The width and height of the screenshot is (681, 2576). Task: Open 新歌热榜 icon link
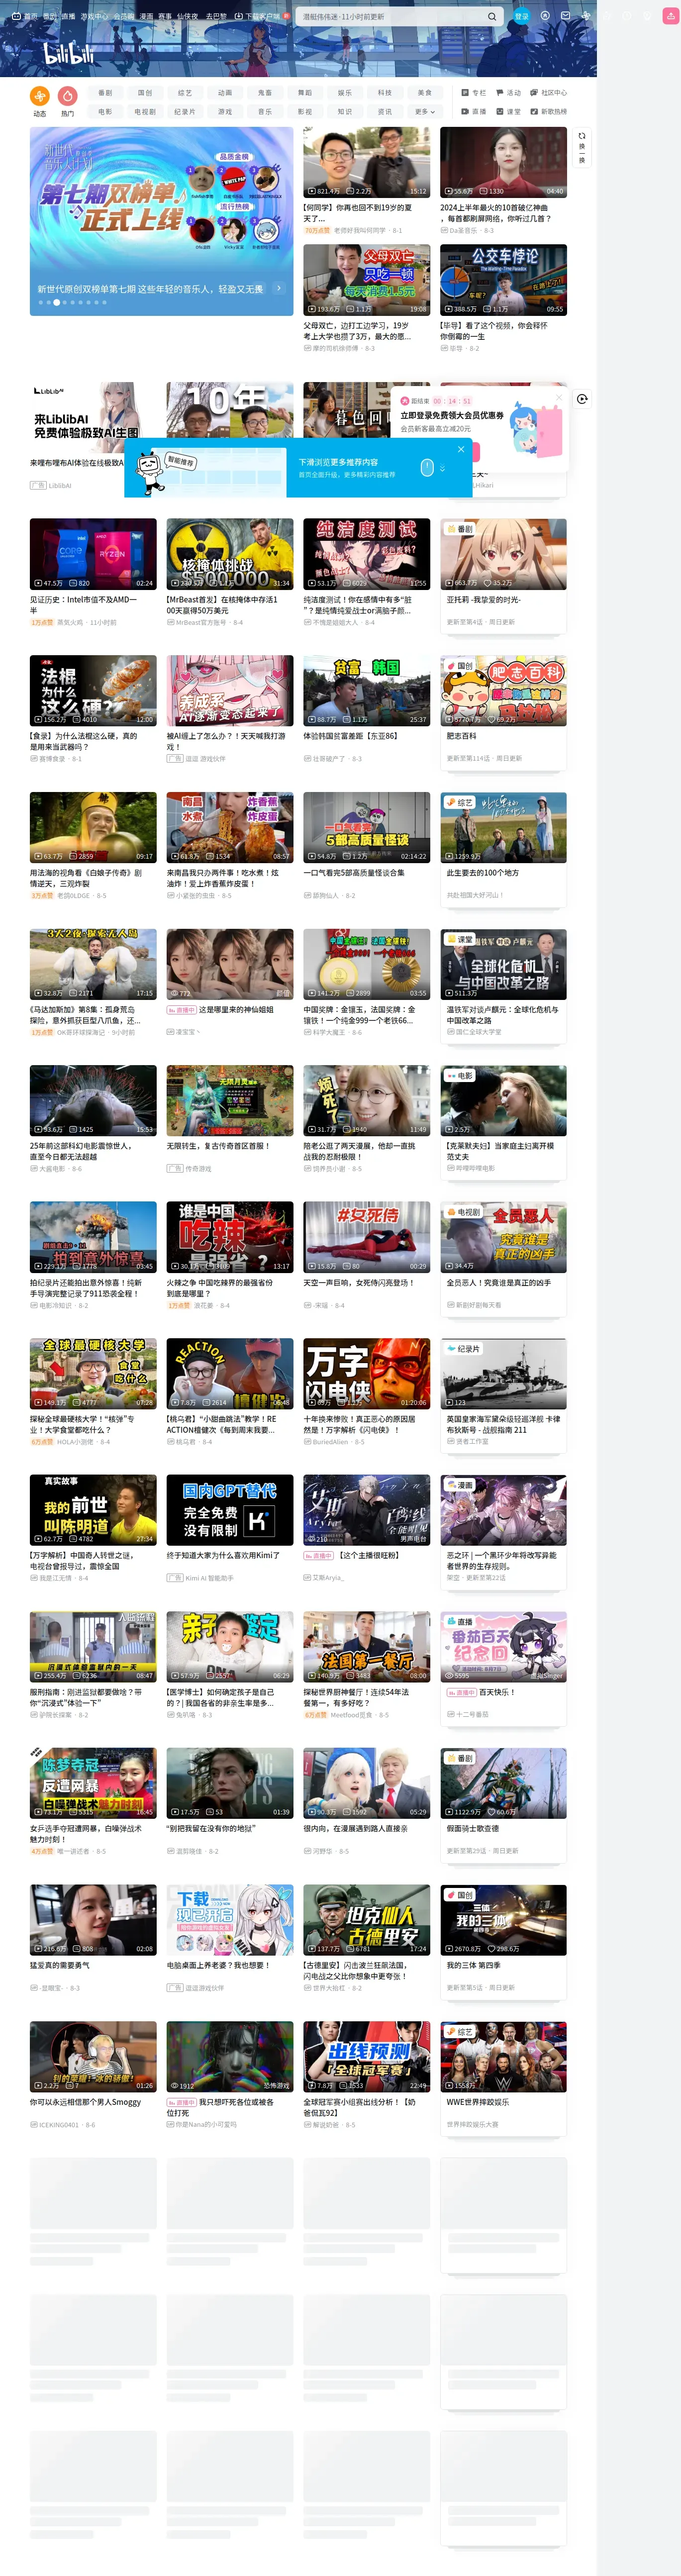[548, 111]
